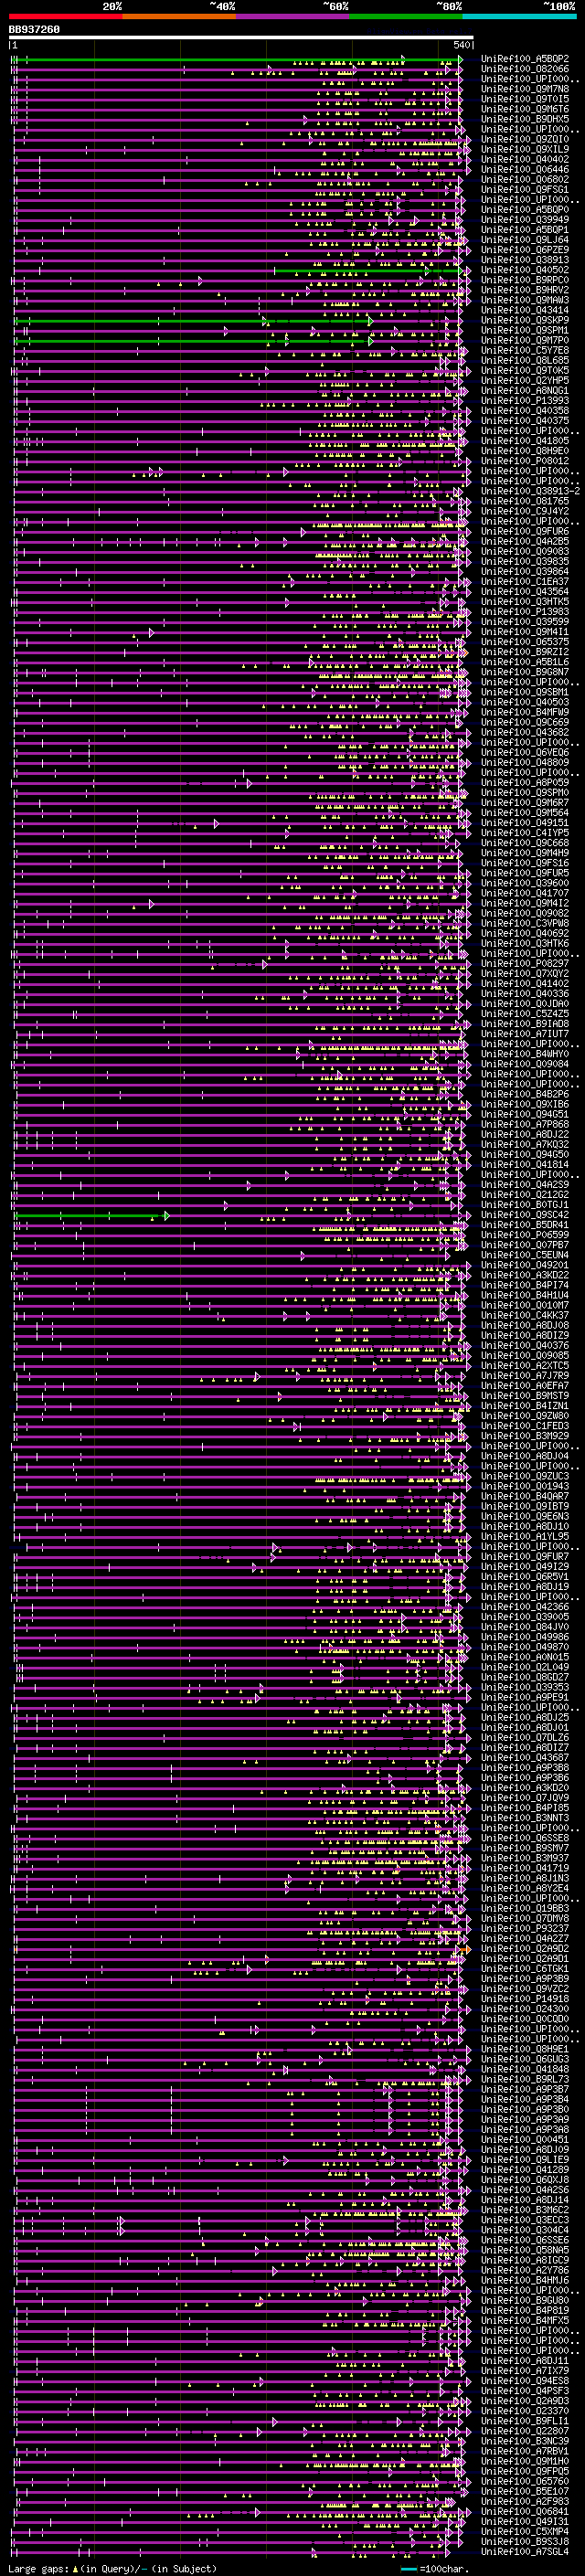Select the UniRef100_A8P059 entry
Viewport: 585px width, 2576px height.
click(x=525, y=783)
